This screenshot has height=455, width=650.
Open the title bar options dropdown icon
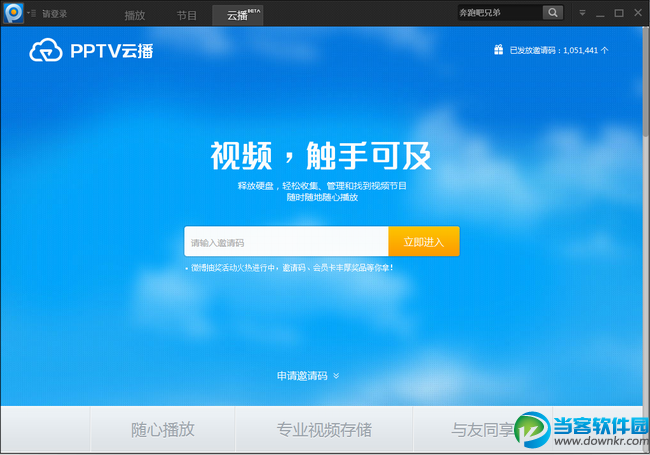click(582, 13)
